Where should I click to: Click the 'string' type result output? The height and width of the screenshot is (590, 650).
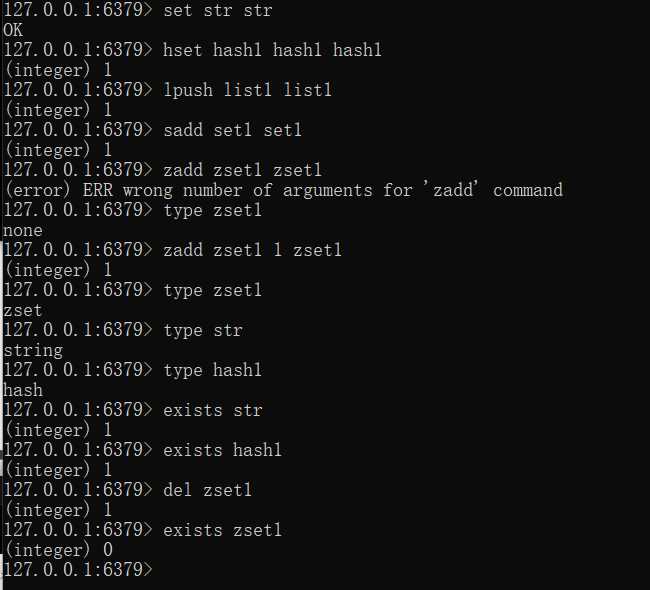pyautogui.click(x=33, y=350)
